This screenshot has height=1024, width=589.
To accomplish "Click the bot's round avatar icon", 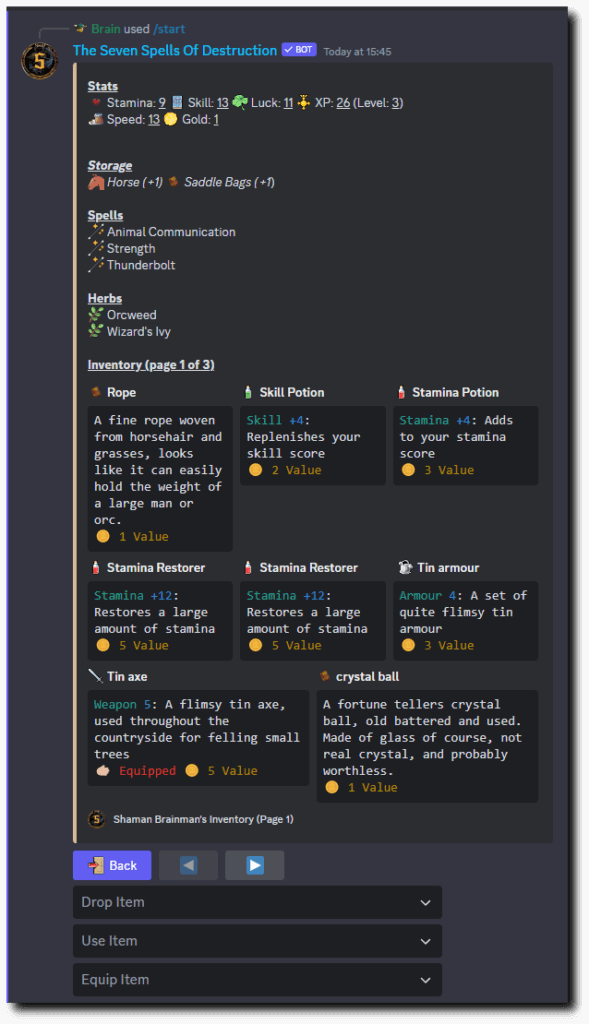I will [x=40, y=61].
